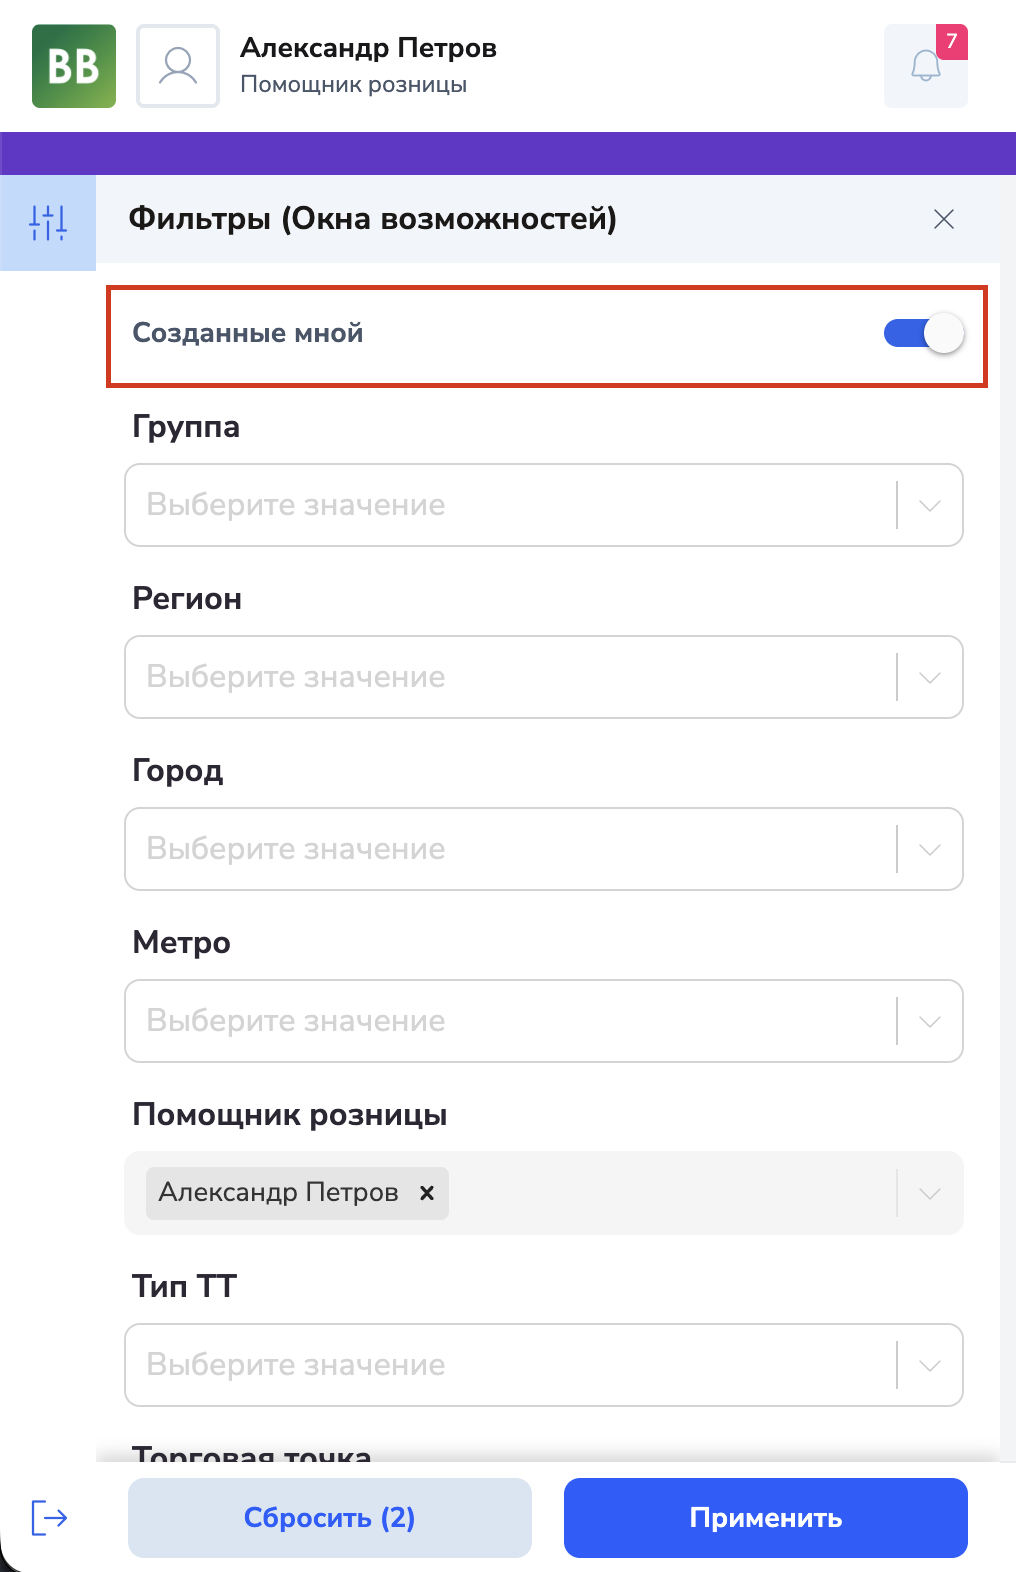Open the Помощник розницы dropdown chevron
Viewport: 1016px width, 1572px height.
930,1193
